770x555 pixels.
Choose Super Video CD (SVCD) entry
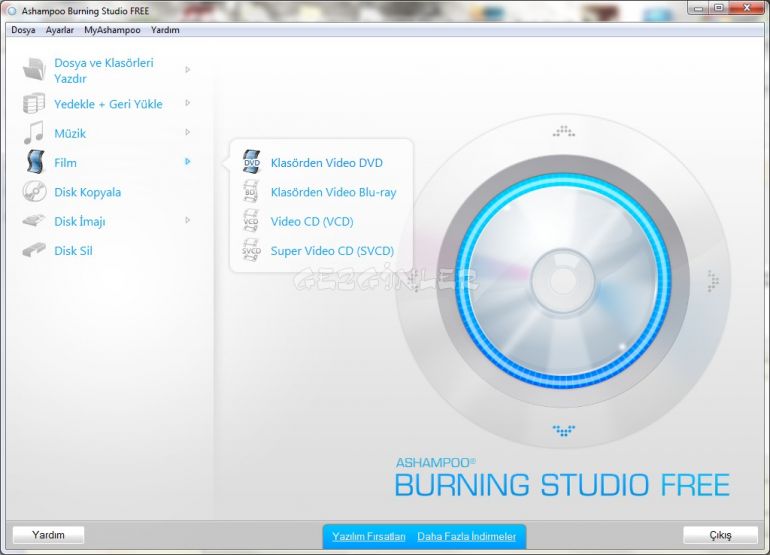pos(332,251)
